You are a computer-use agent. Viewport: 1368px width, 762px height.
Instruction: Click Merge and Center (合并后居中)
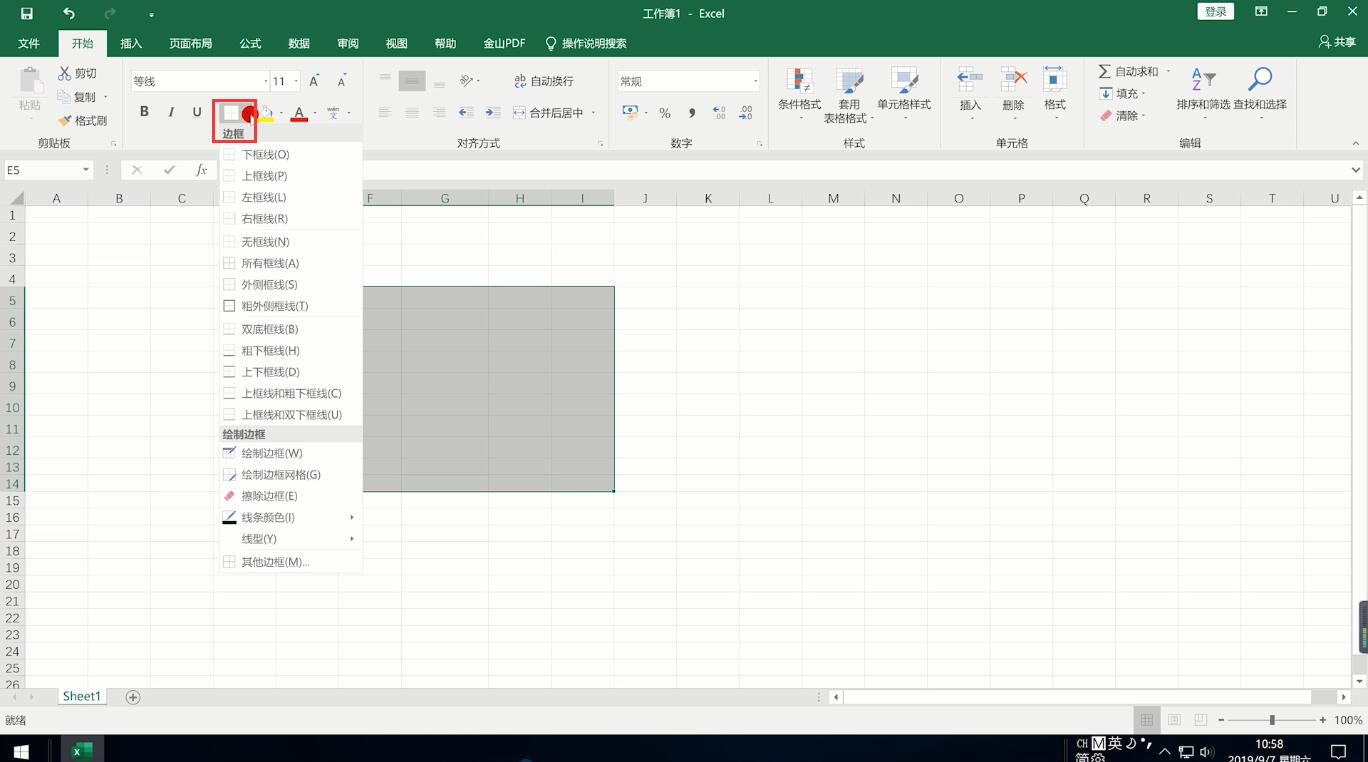click(x=549, y=113)
